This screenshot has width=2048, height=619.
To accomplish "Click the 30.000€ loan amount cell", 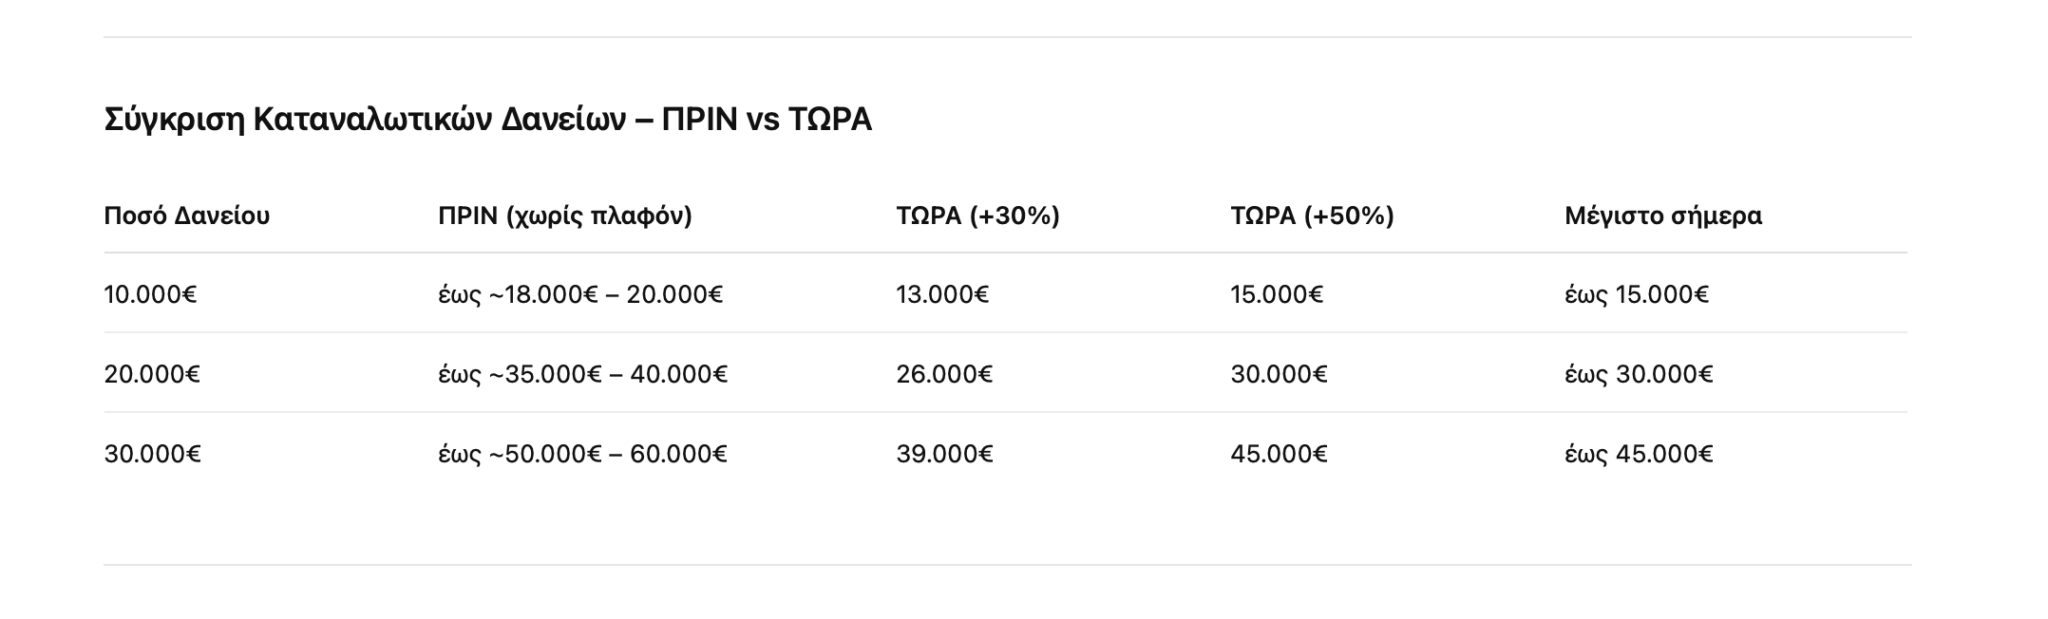I will 152,454.
